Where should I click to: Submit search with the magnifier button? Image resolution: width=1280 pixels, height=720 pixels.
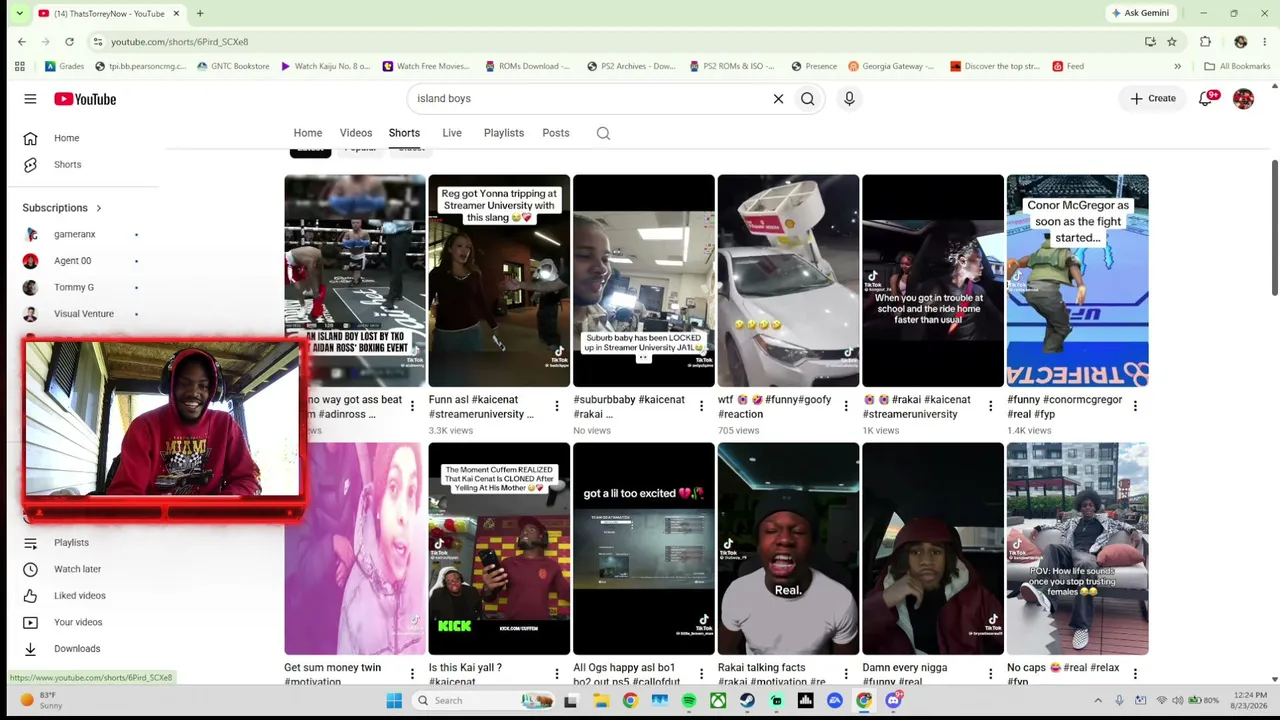(807, 99)
